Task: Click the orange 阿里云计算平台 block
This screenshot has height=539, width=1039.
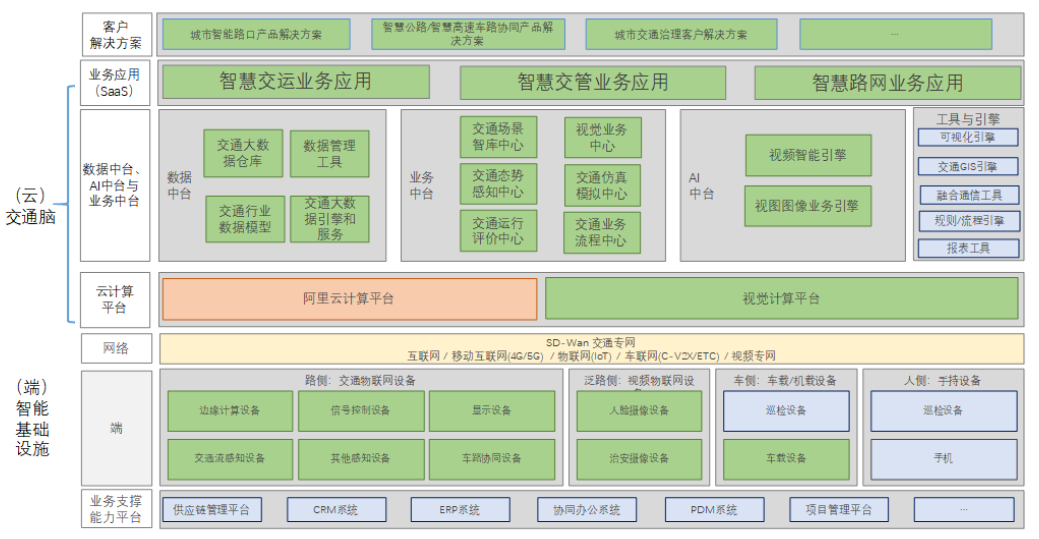Action: pos(349,298)
